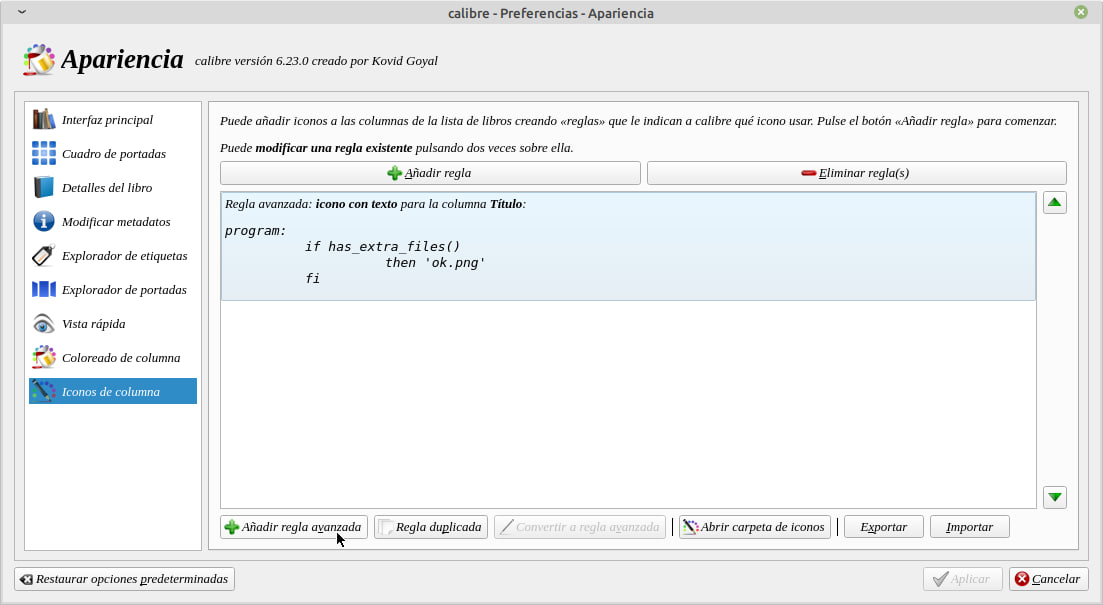Switch to Explorador de etiquetas section

pyautogui.click(x=113, y=255)
